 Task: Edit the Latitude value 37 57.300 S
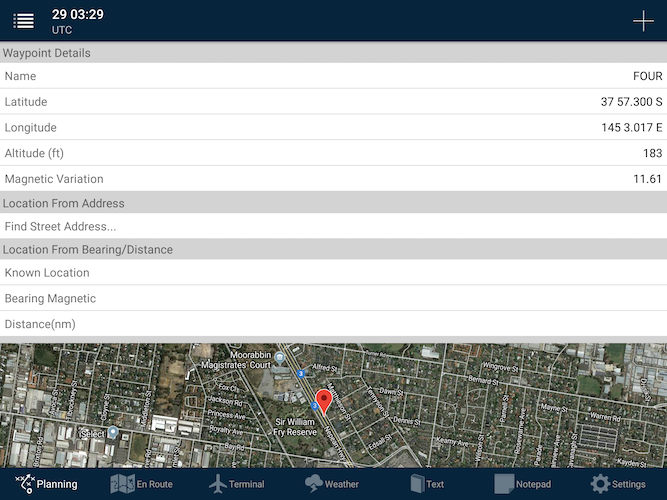631,101
